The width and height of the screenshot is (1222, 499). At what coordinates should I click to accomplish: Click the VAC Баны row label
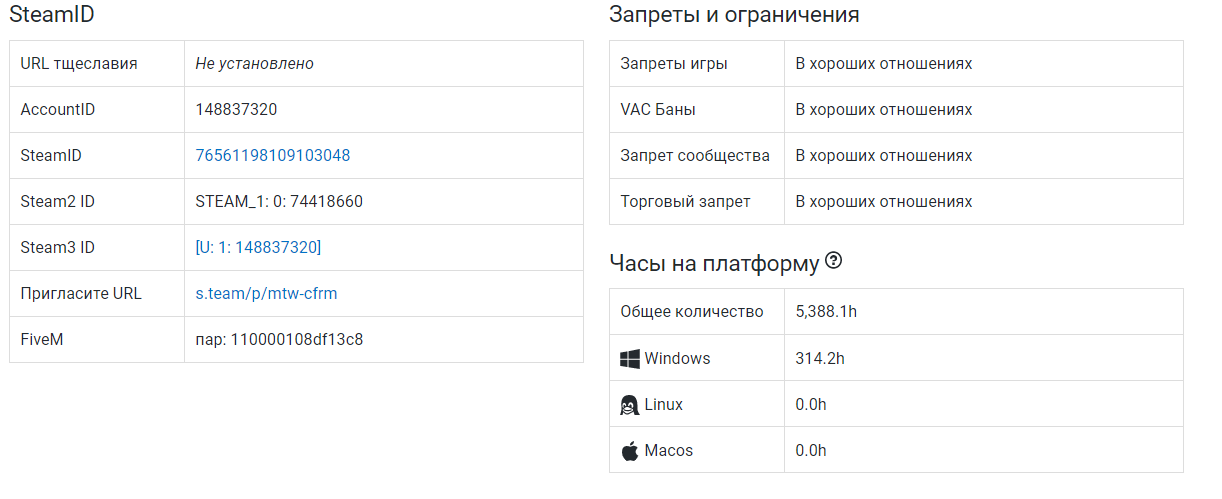click(x=658, y=110)
